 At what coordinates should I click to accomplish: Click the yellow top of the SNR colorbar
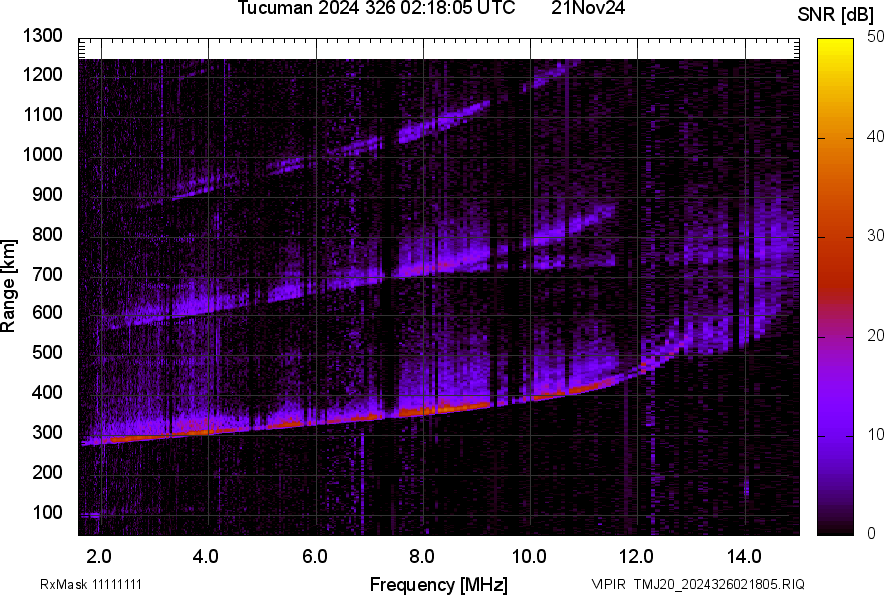tap(836, 46)
